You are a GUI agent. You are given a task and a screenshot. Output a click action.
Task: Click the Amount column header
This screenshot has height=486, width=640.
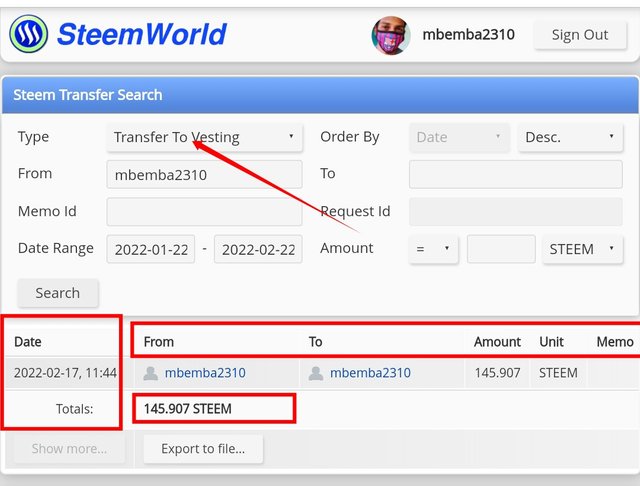click(x=497, y=342)
